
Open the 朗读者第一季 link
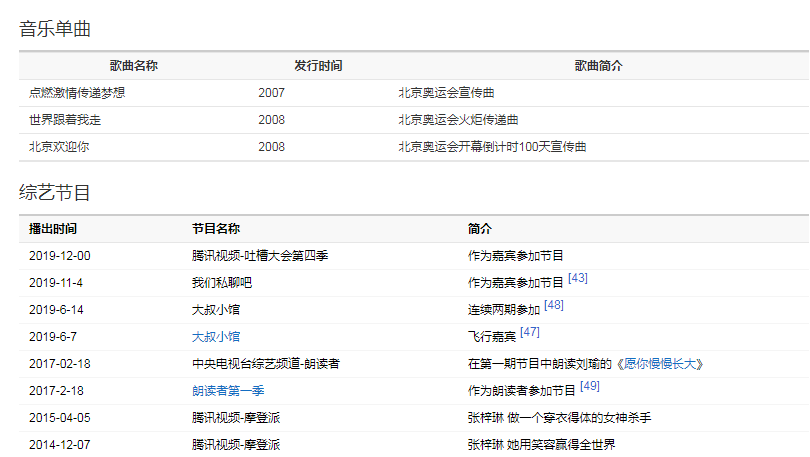click(x=230, y=391)
